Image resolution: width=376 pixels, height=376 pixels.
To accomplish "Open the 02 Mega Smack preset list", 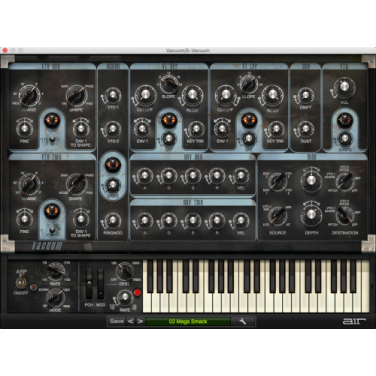I will point(188,321).
